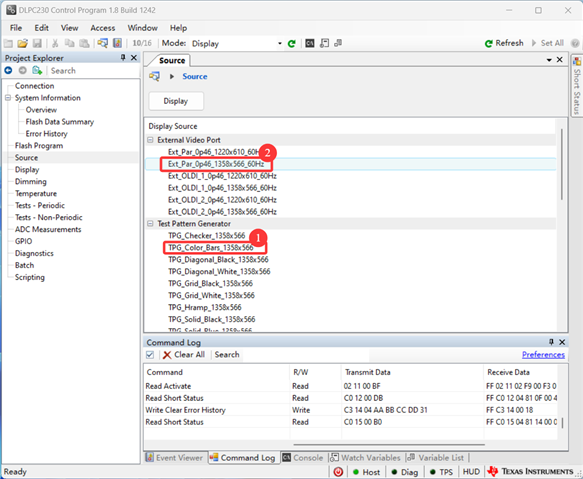This screenshot has height=479, width=583.
Task: Open the Window menu
Action: [x=142, y=28]
